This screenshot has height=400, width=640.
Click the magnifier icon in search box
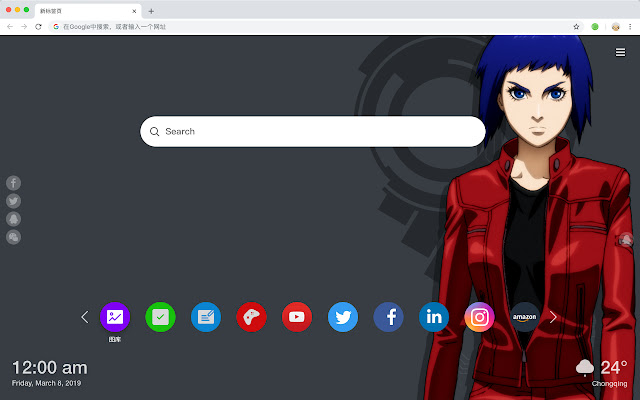(154, 131)
